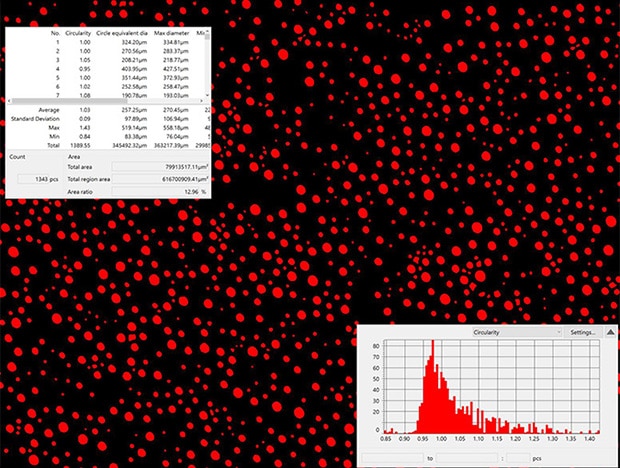
Task: Click the Total region area value field
Action: (x=160, y=179)
